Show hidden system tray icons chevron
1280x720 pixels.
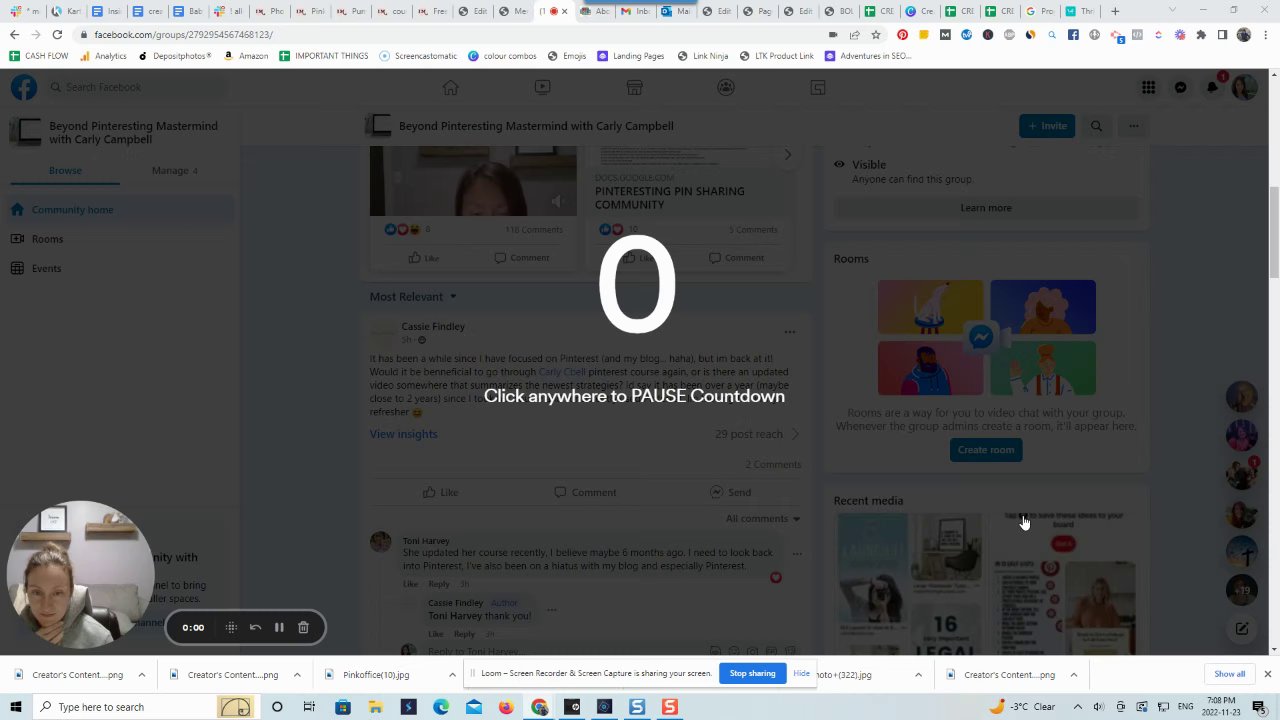(x=1076, y=707)
